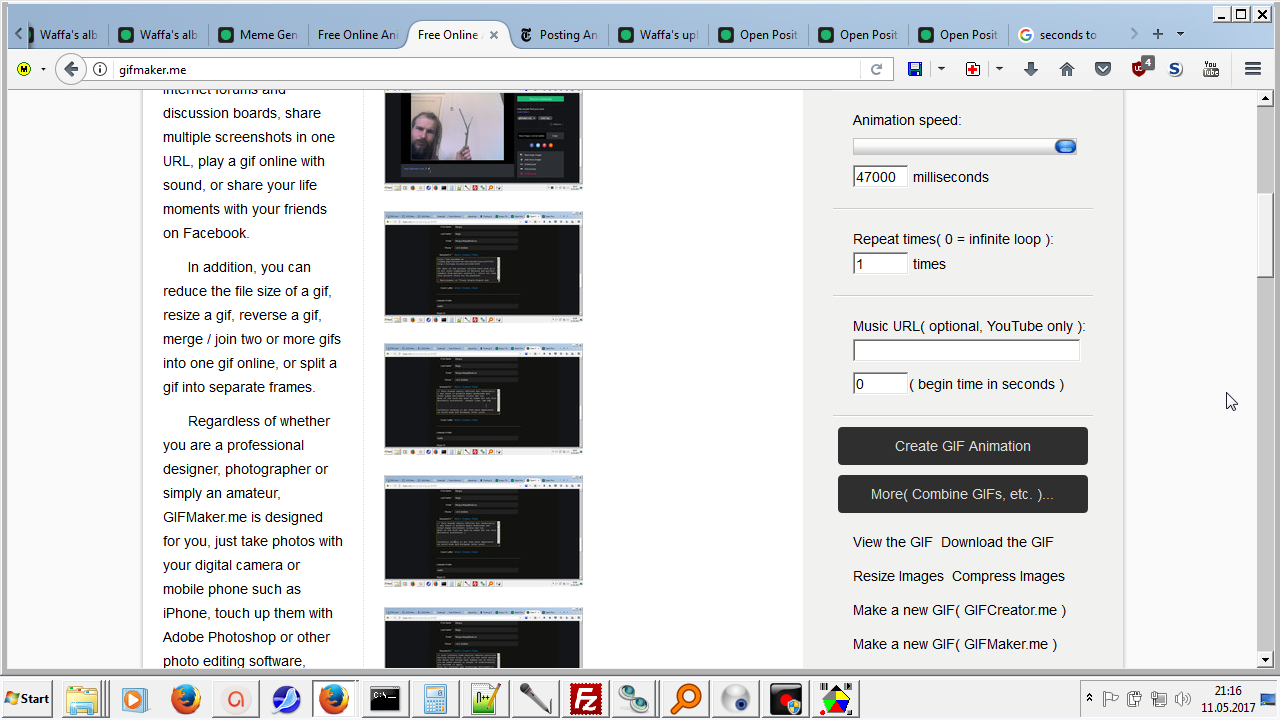The height and width of the screenshot is (720, 1280).
Task: Select the webcam man frame thumbnail
Action: pyautogui.click(x=483, y=139)
